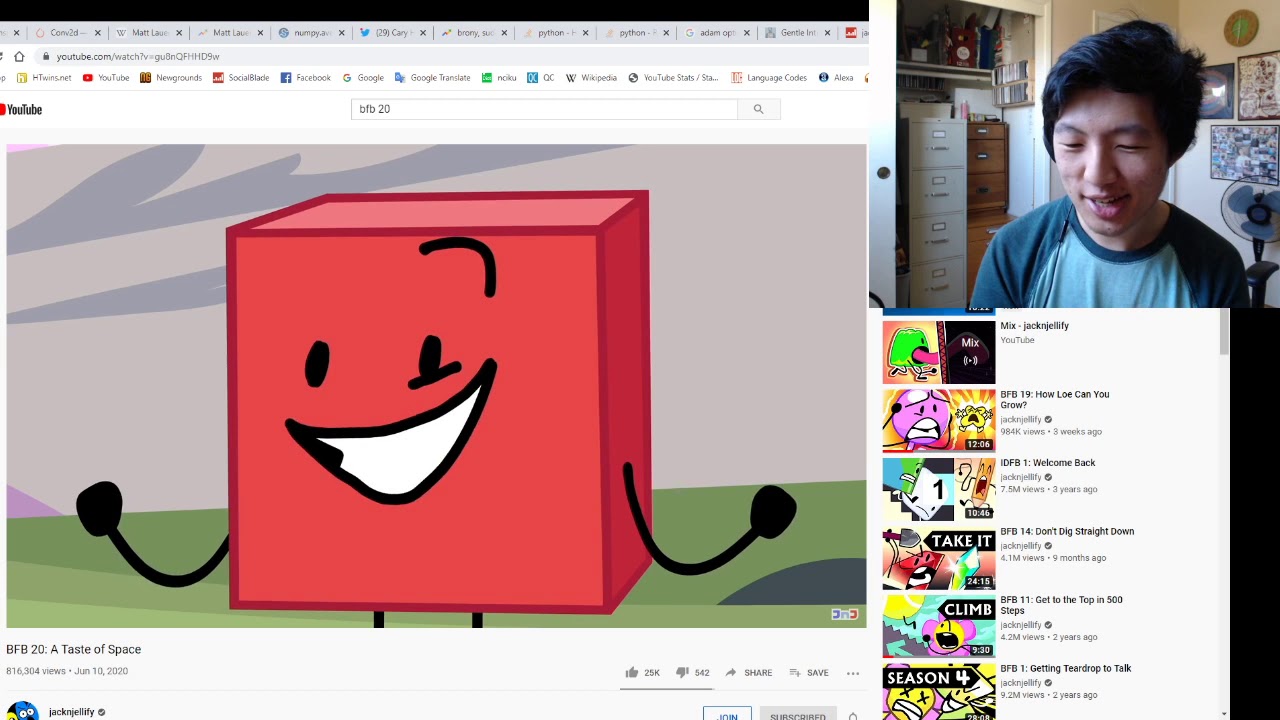Screen dimensions: 1280x720
Task: Click the like/dislike ratio bar
Action: pos(666,689)
